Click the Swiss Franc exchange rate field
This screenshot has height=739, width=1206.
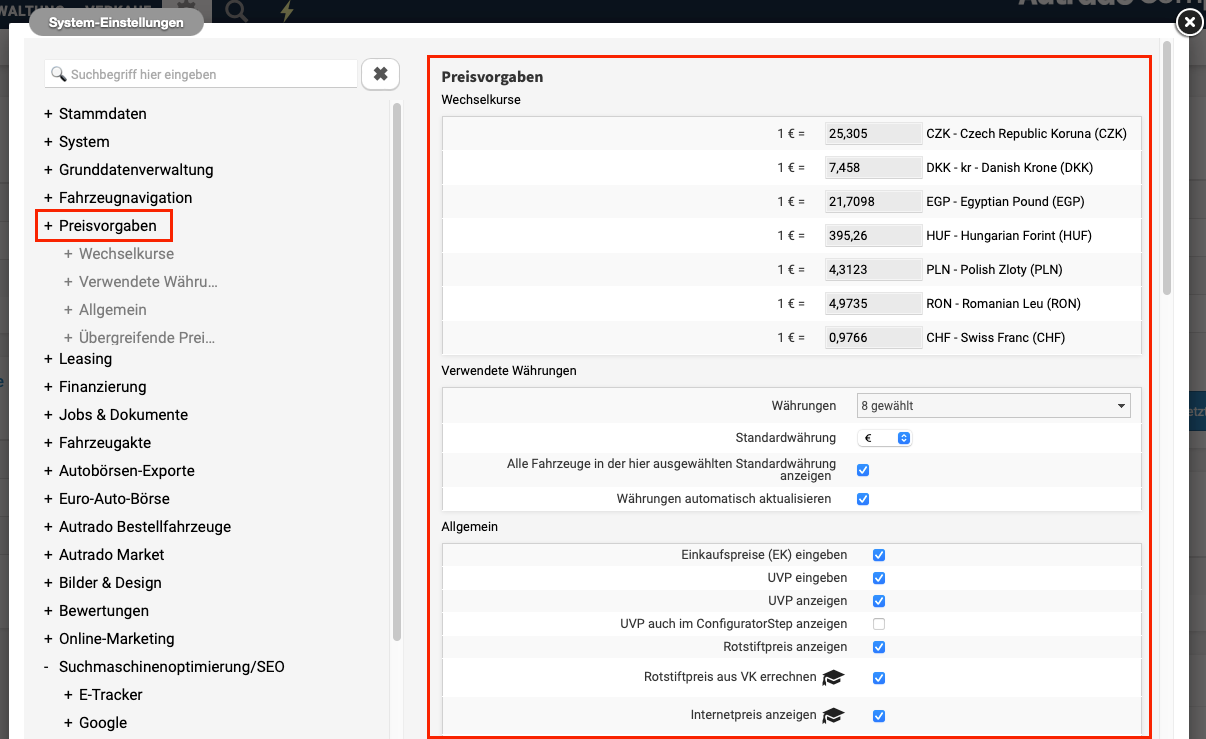(x=873, y=338)
